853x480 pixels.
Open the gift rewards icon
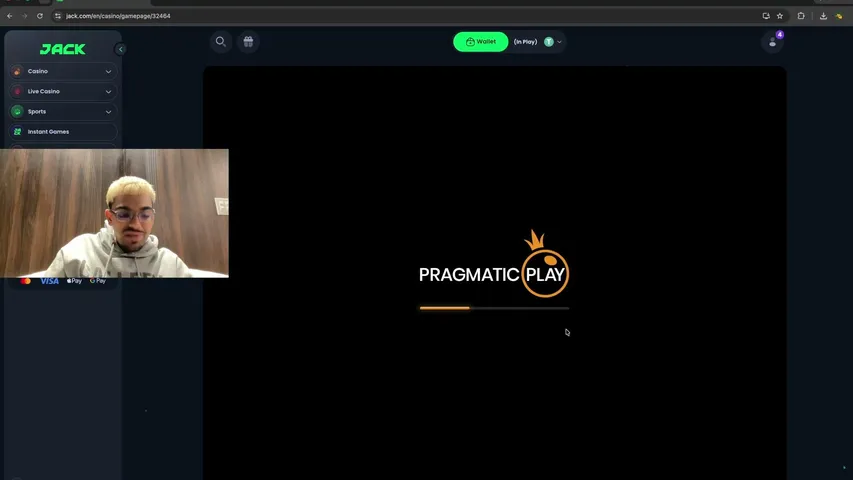[248, 42]
